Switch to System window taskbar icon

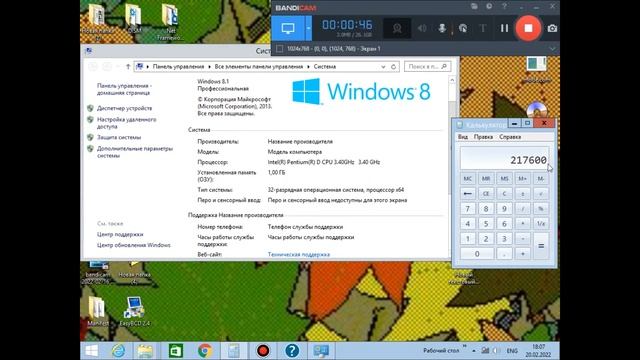pyautogui.click(x=321, y=351)
